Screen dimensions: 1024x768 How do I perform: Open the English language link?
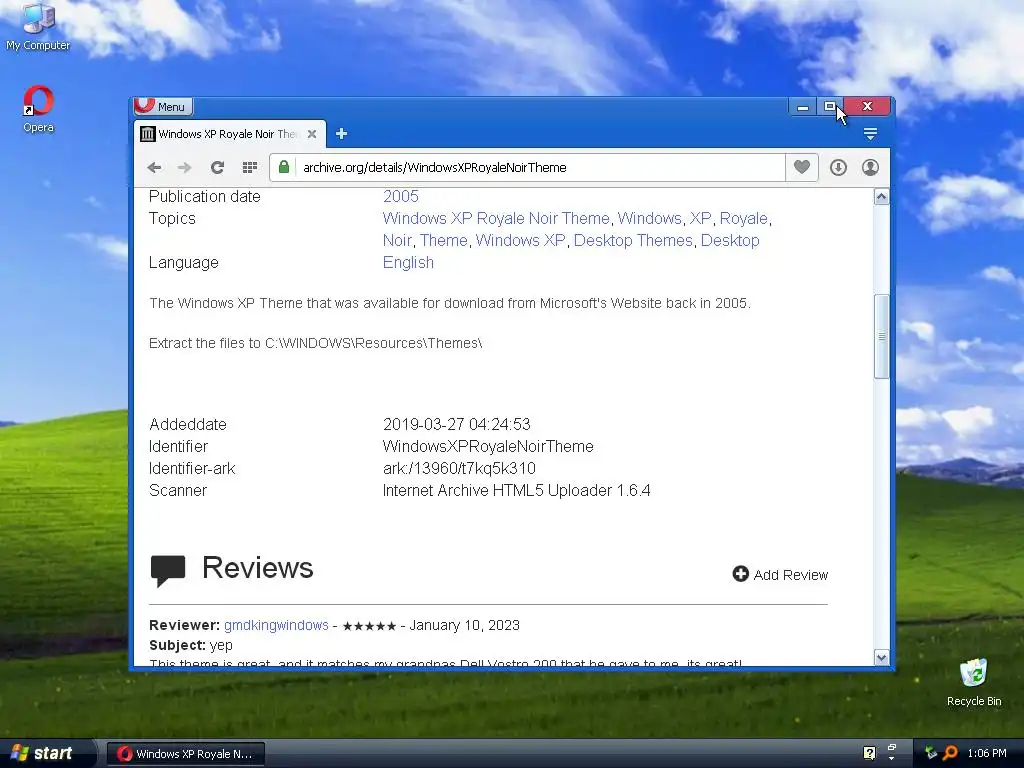tap(408, 263)
